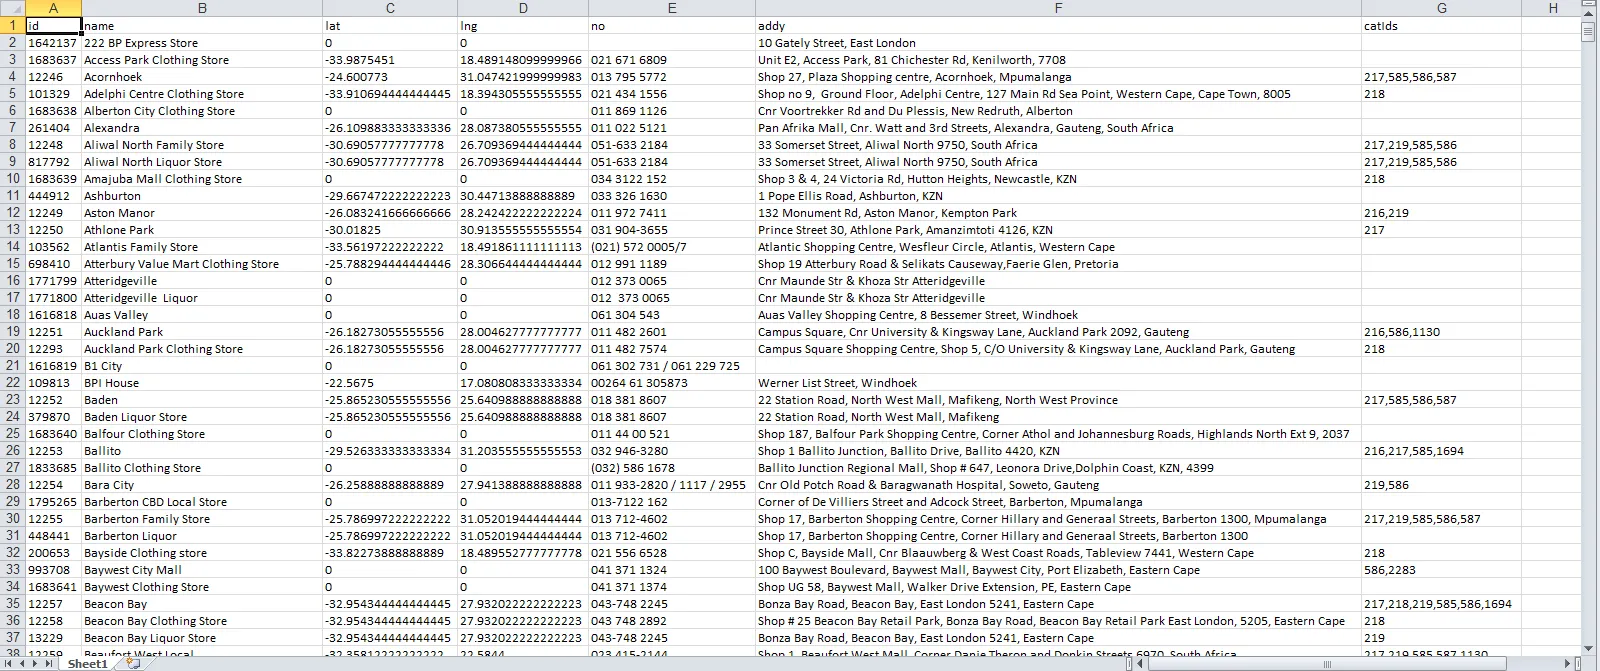Go to first sheet with navigation arrow
Viewport: 1600px width, 671px height.
coord(6,664)
